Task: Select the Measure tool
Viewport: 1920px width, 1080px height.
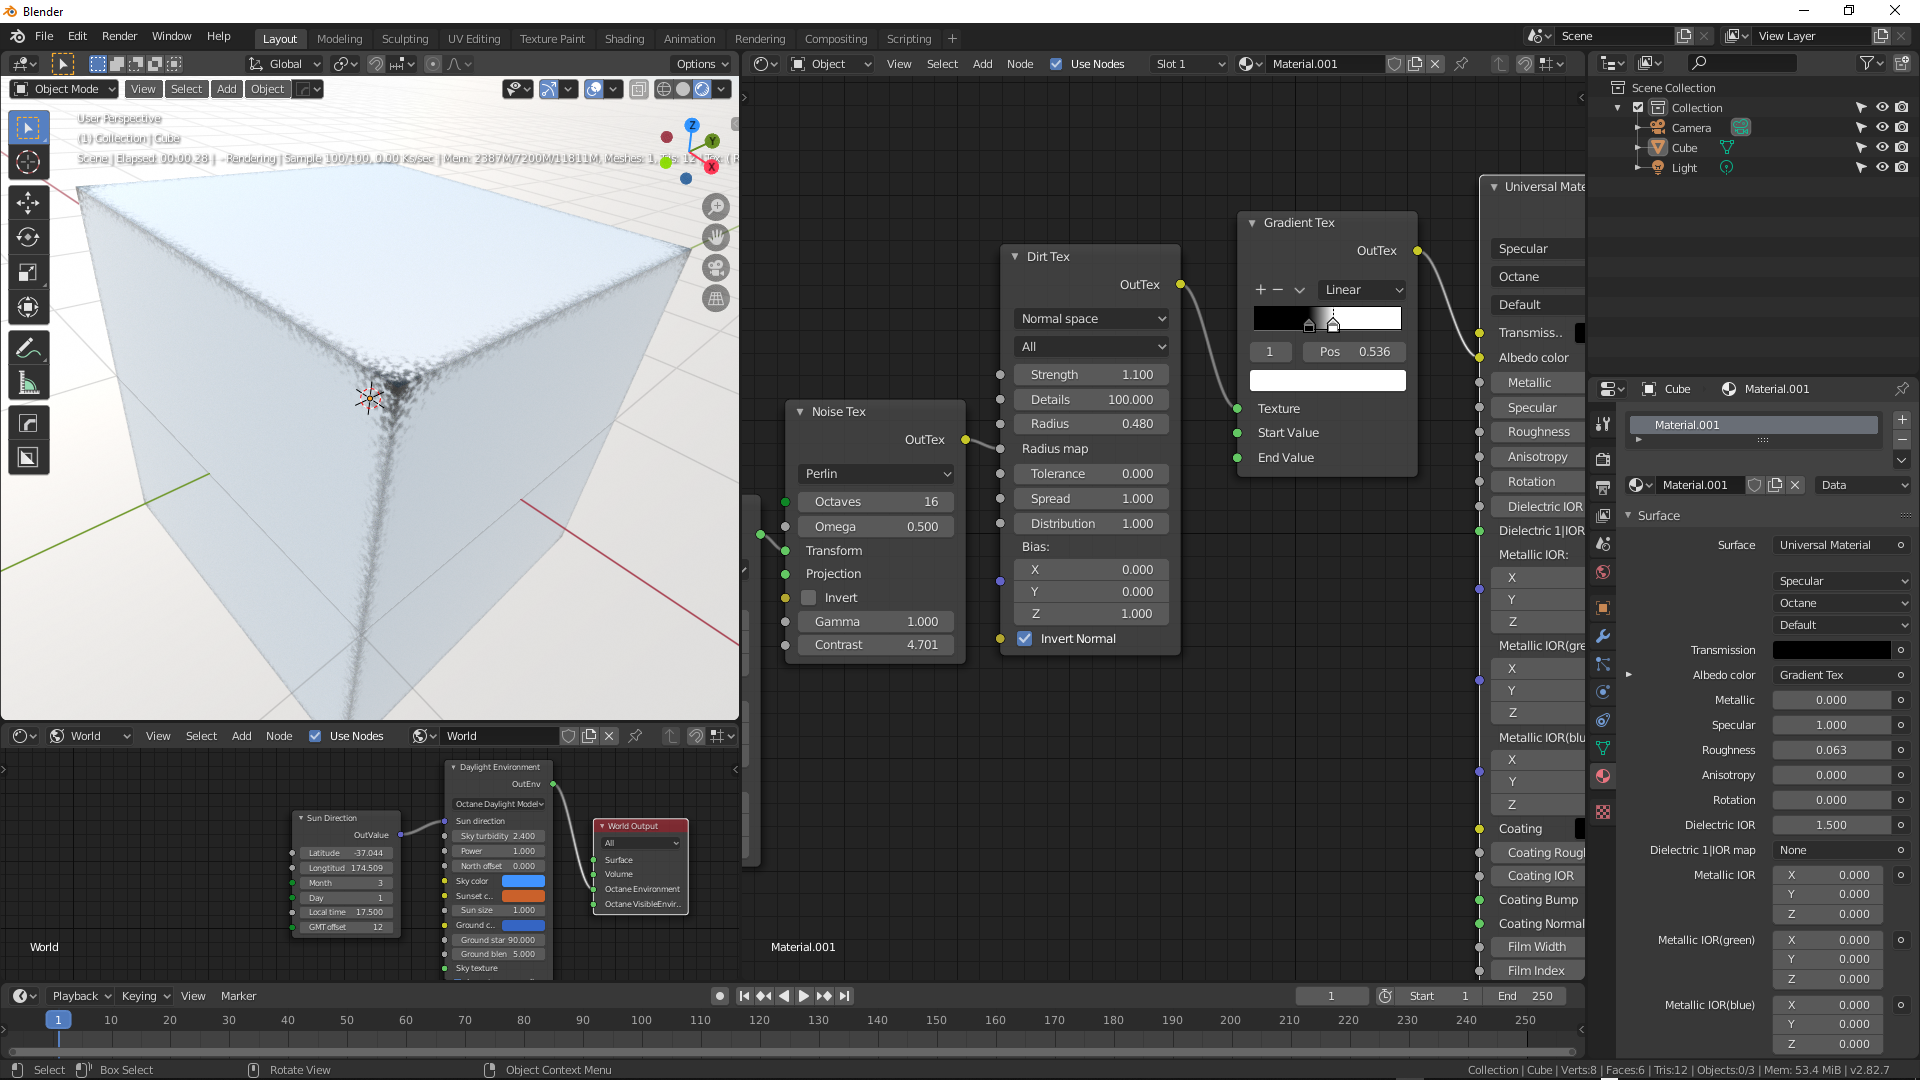Action: point(28,383)
